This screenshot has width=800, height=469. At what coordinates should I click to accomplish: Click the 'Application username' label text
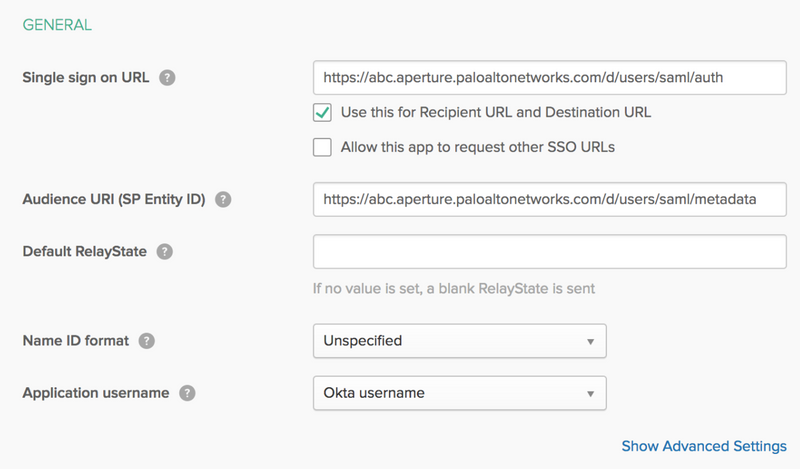point(96,393)
